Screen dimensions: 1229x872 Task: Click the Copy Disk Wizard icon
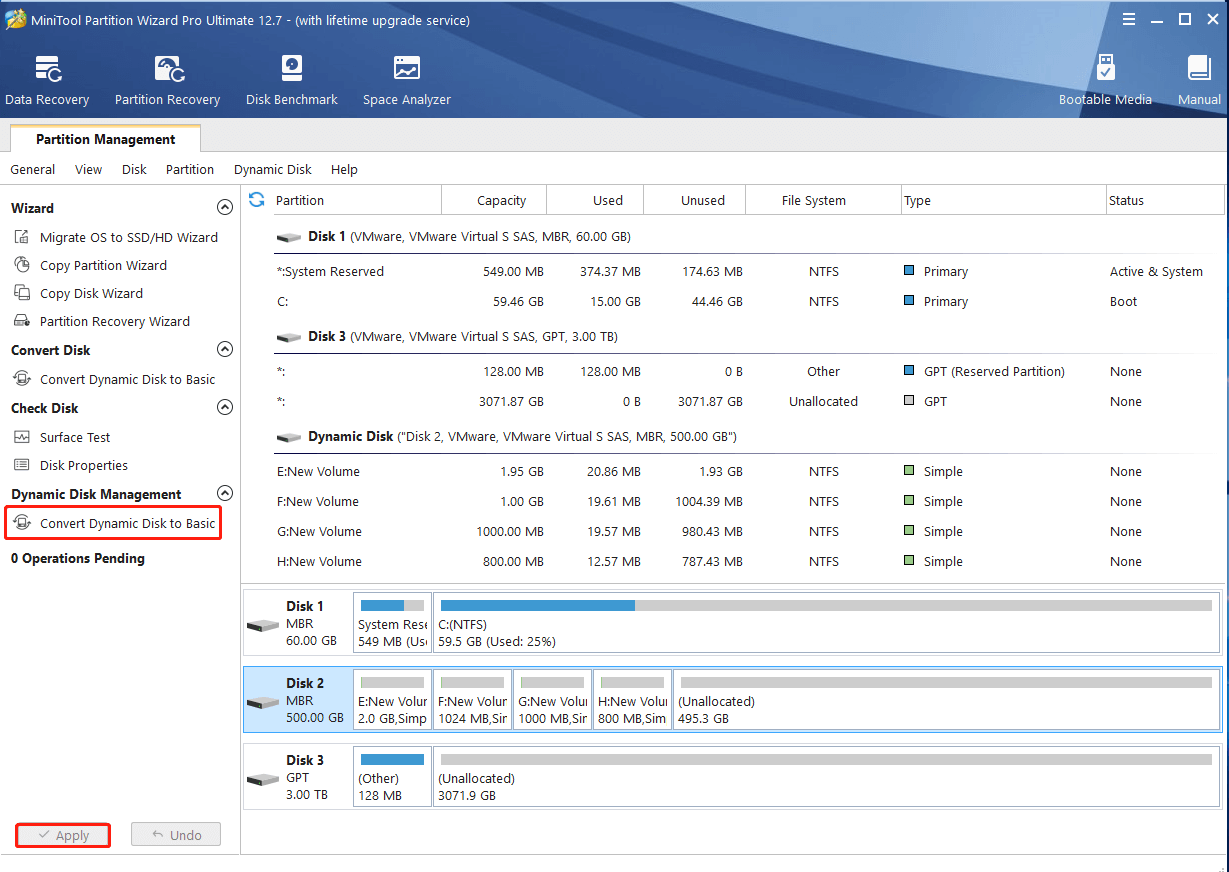tap(22, 293)
